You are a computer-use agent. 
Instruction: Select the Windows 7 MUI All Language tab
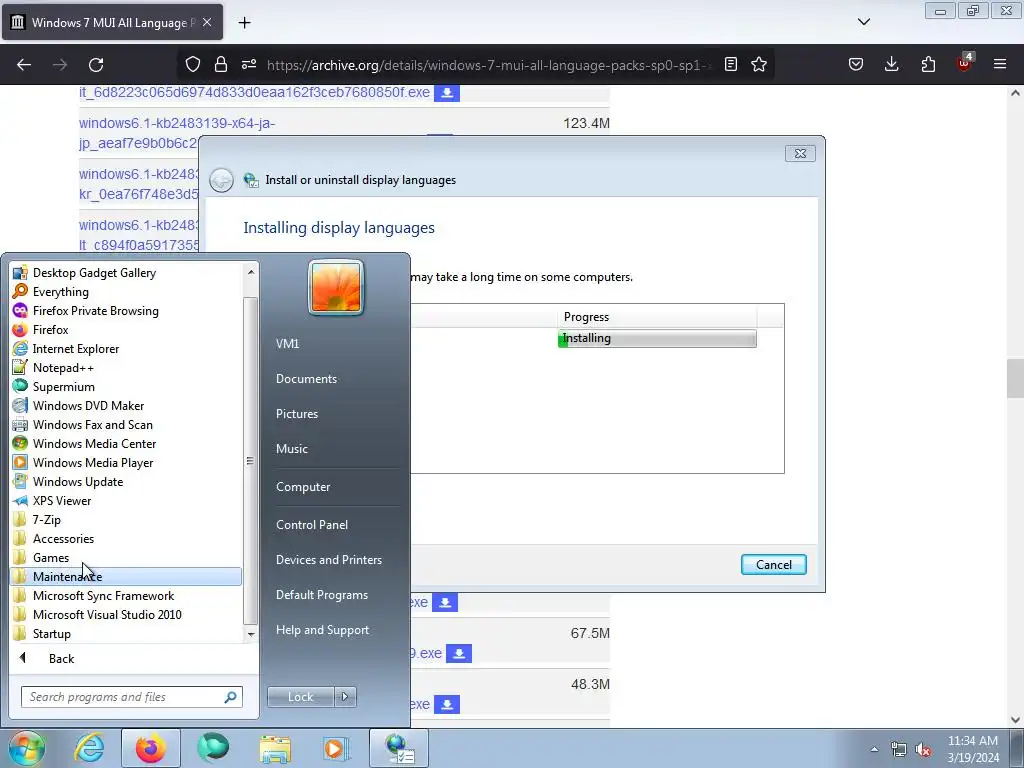(x=112, y=22)
